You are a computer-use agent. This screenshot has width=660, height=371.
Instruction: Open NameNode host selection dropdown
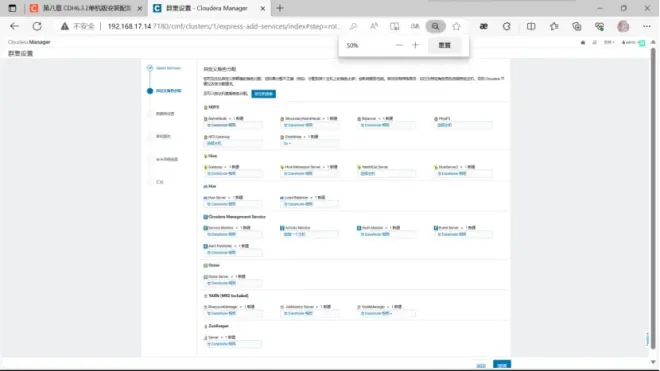pos(233,125)
